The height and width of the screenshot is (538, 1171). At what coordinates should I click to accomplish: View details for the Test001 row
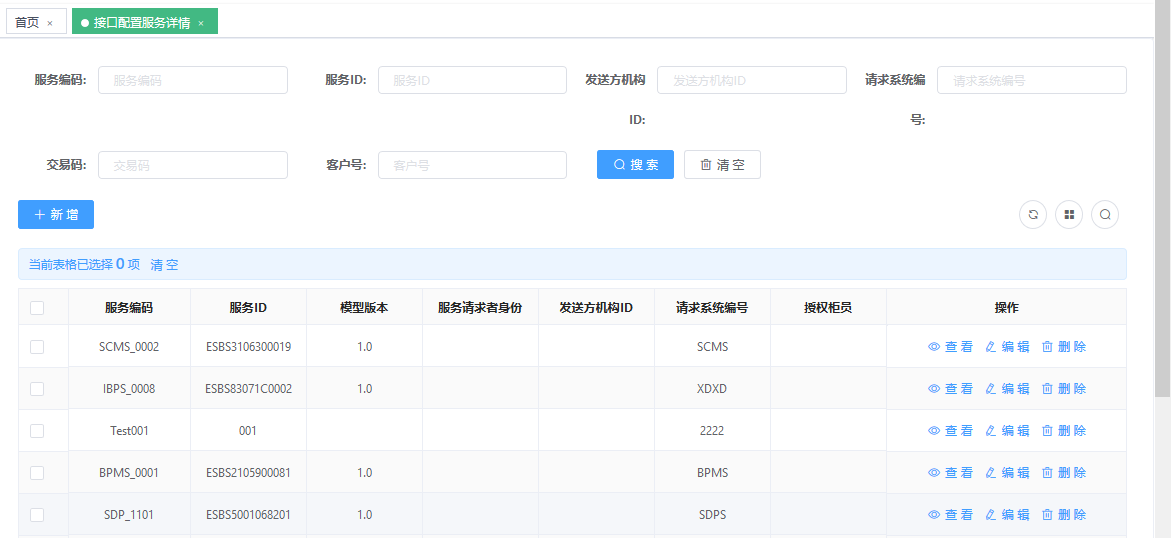tap(950, 430)
